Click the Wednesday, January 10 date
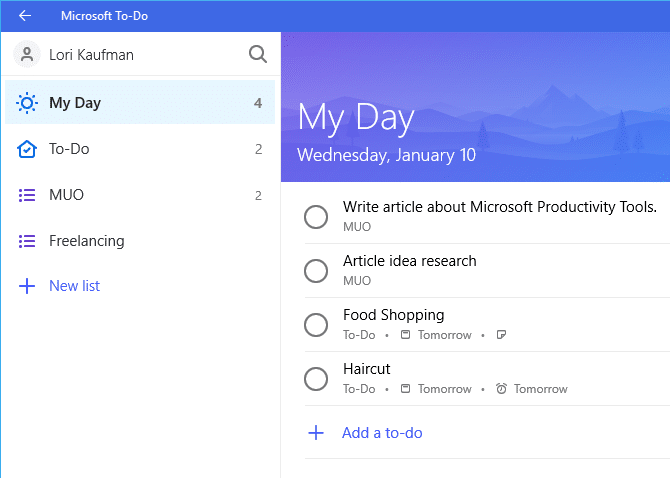The image size is (670, 478). coord(386,155)
